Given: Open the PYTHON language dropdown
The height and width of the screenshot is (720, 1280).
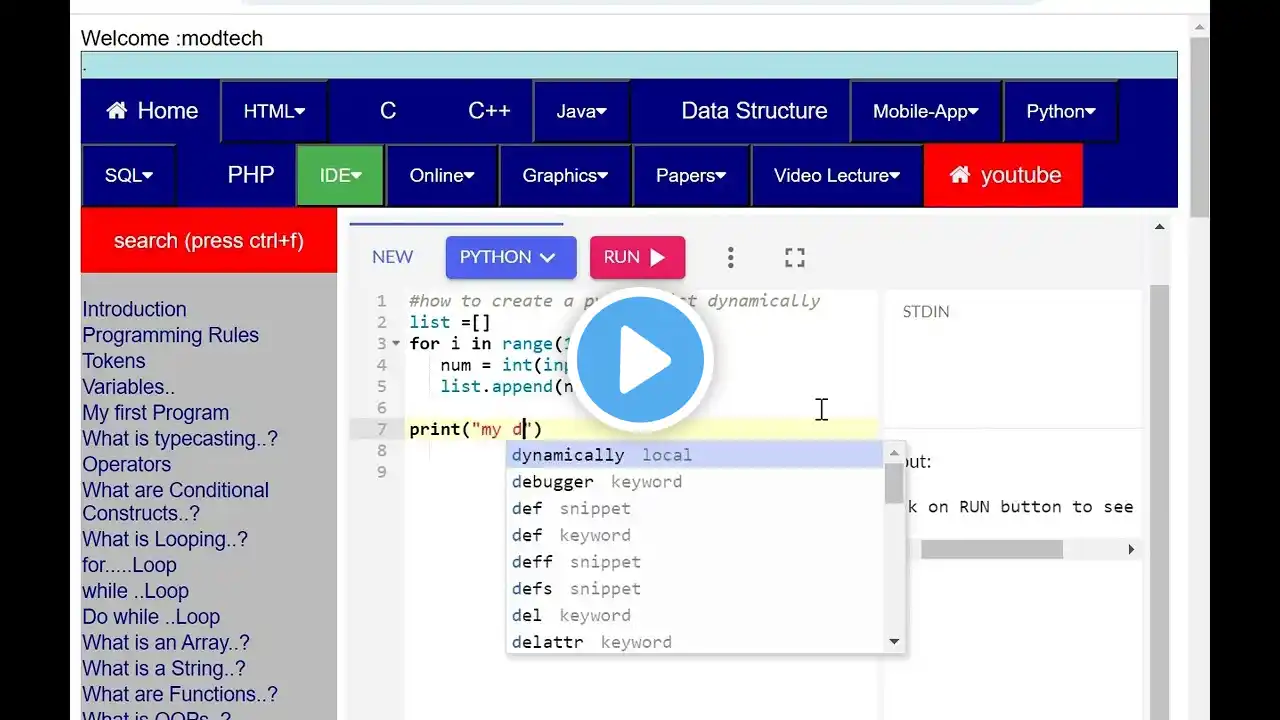Looking at the screenshot, I should 511,257.
